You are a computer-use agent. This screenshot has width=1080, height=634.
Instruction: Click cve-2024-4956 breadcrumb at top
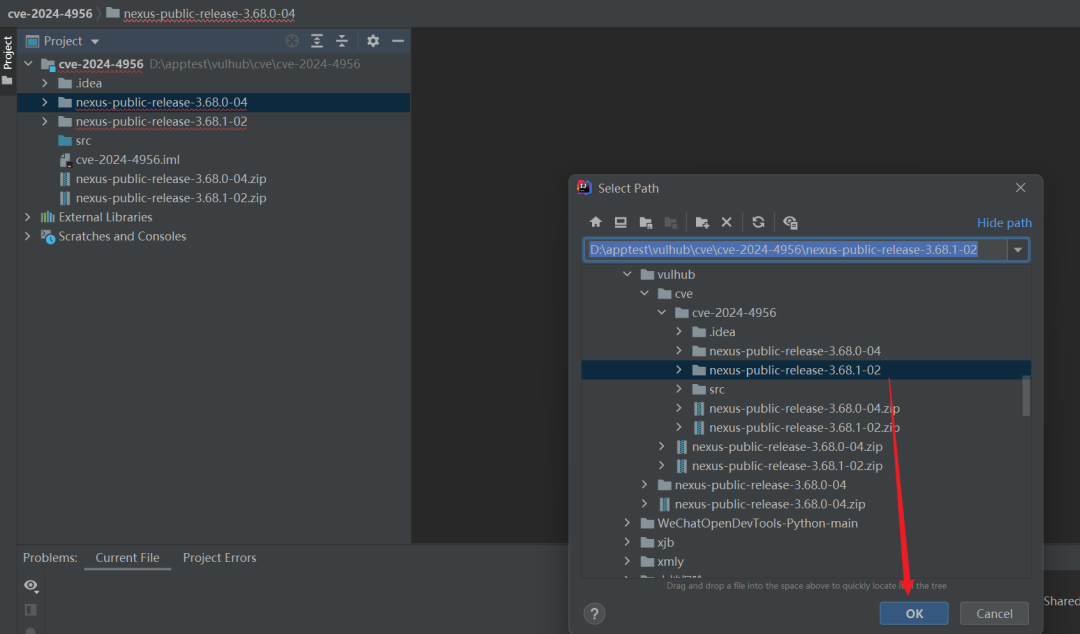(x=50, y=13)
